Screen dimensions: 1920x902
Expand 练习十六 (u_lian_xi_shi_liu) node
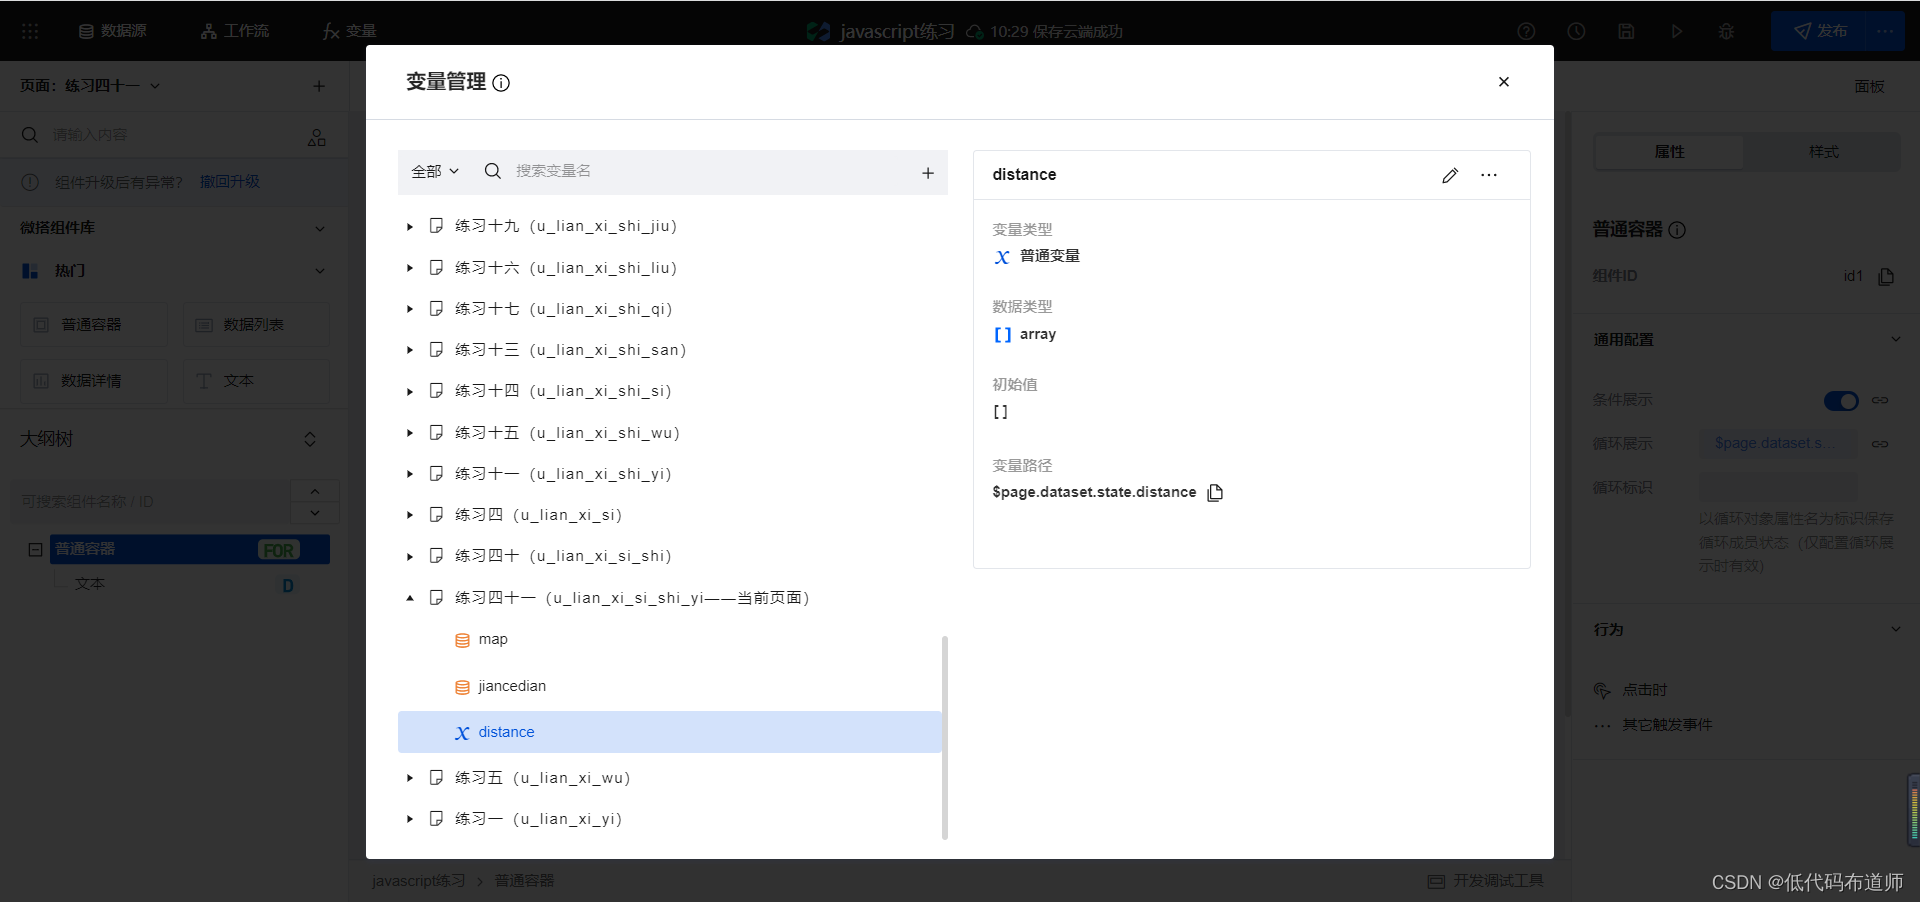[410, 268]
